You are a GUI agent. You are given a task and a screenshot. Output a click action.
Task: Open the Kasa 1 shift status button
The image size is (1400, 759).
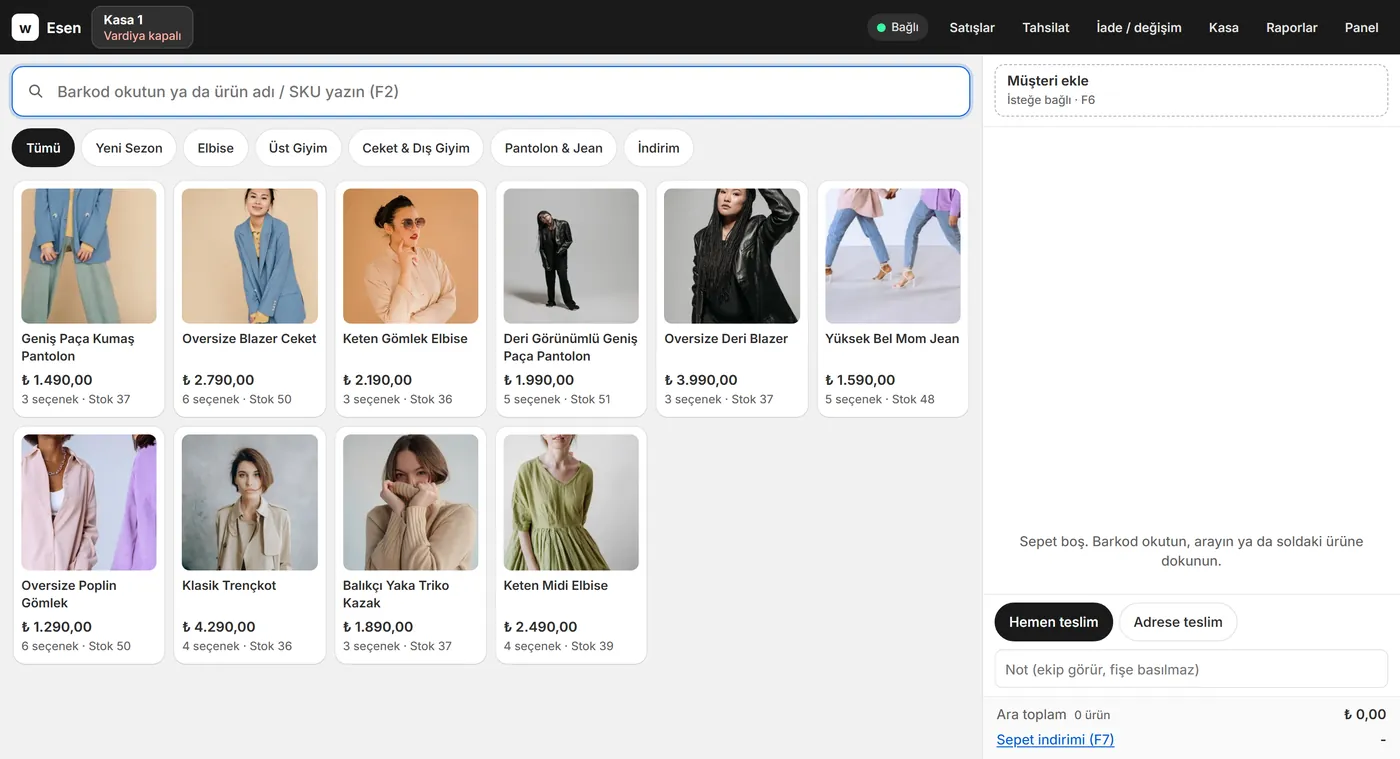coord(142,27)
